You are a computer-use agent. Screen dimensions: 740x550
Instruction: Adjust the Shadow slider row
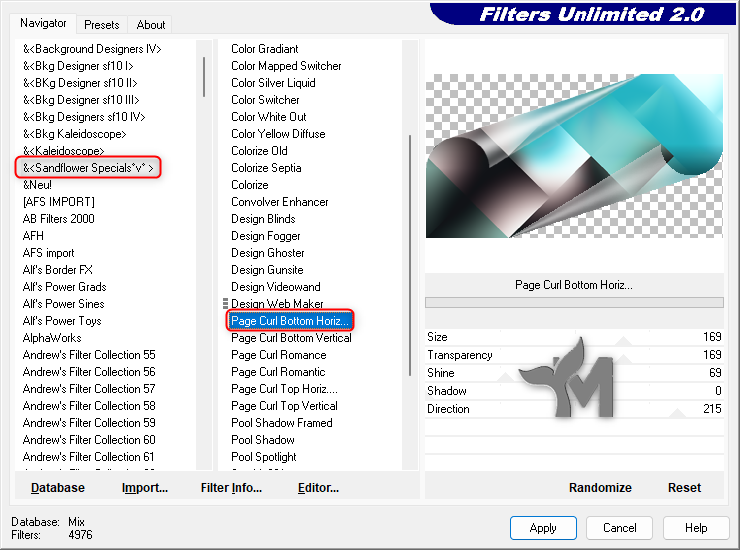tap(574, 390)
